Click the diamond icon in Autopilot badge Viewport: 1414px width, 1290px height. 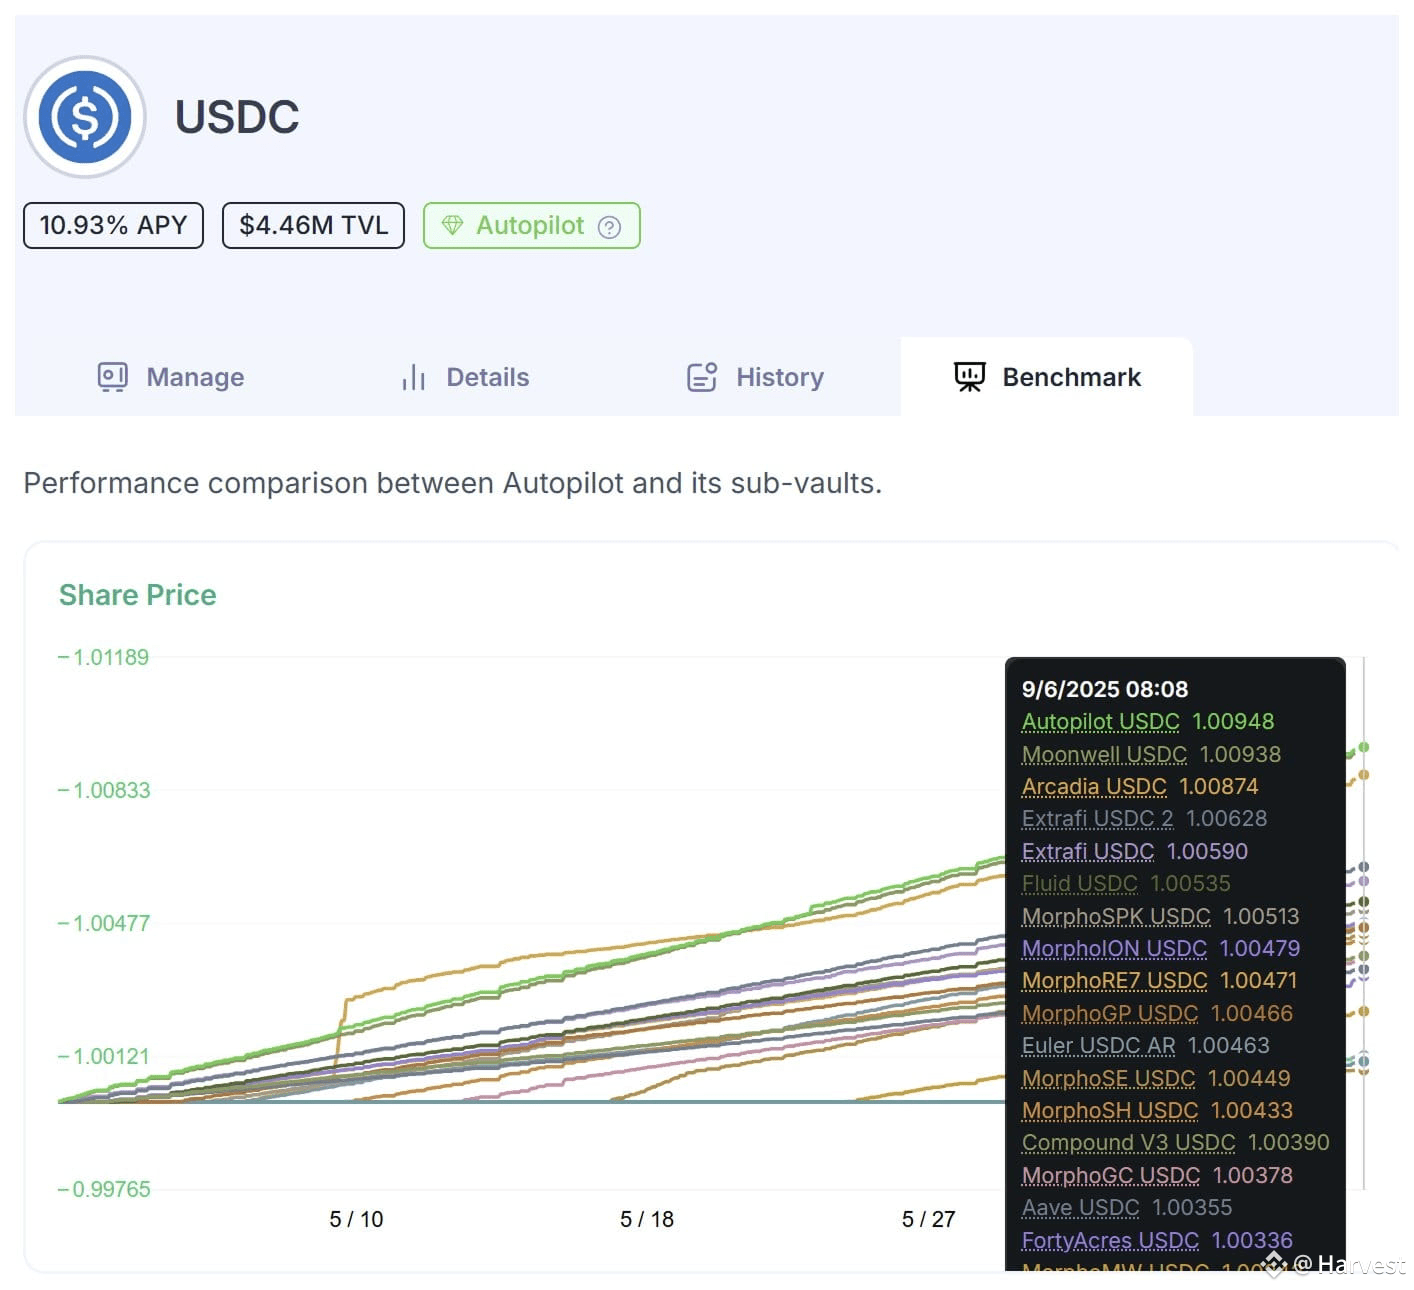pos(452,225)
